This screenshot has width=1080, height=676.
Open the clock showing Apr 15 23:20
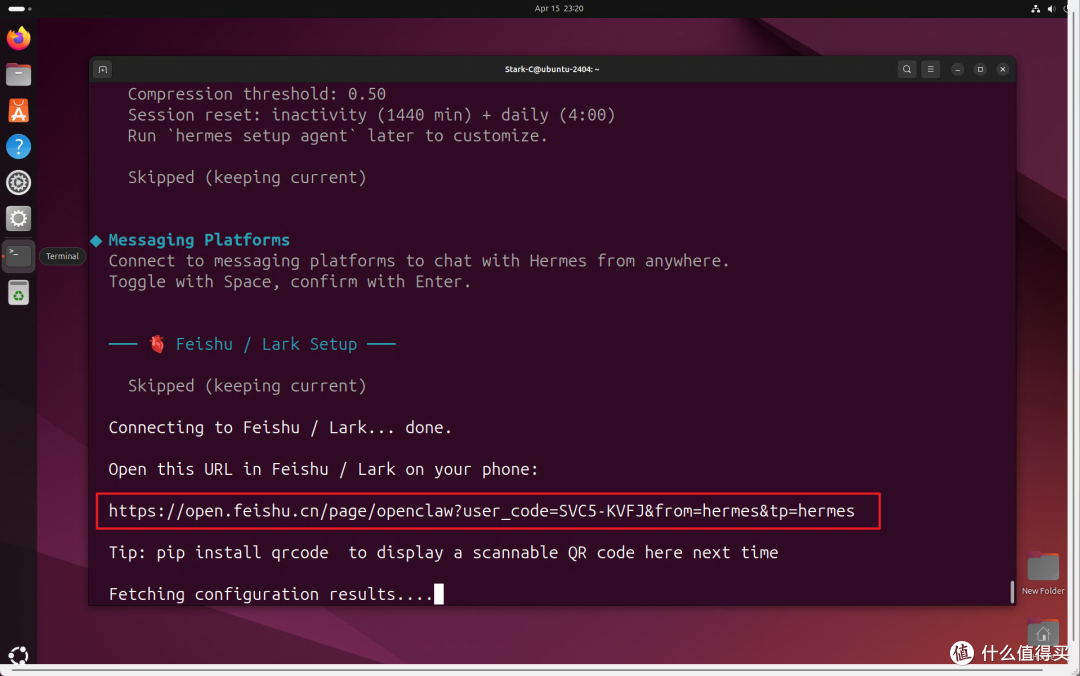click(559, 9)
